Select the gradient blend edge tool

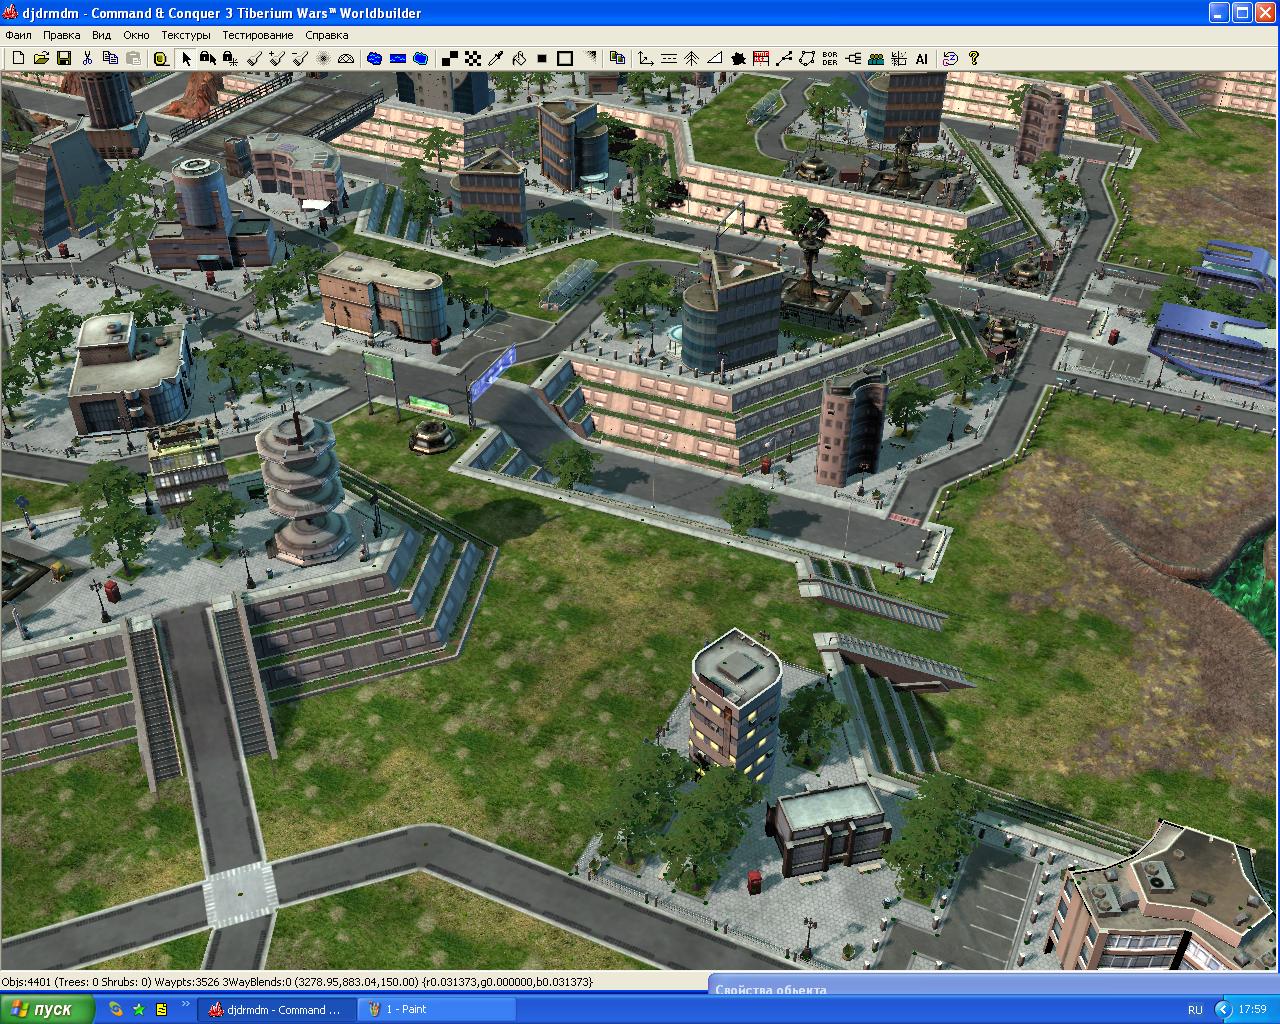tap(590, 59)
